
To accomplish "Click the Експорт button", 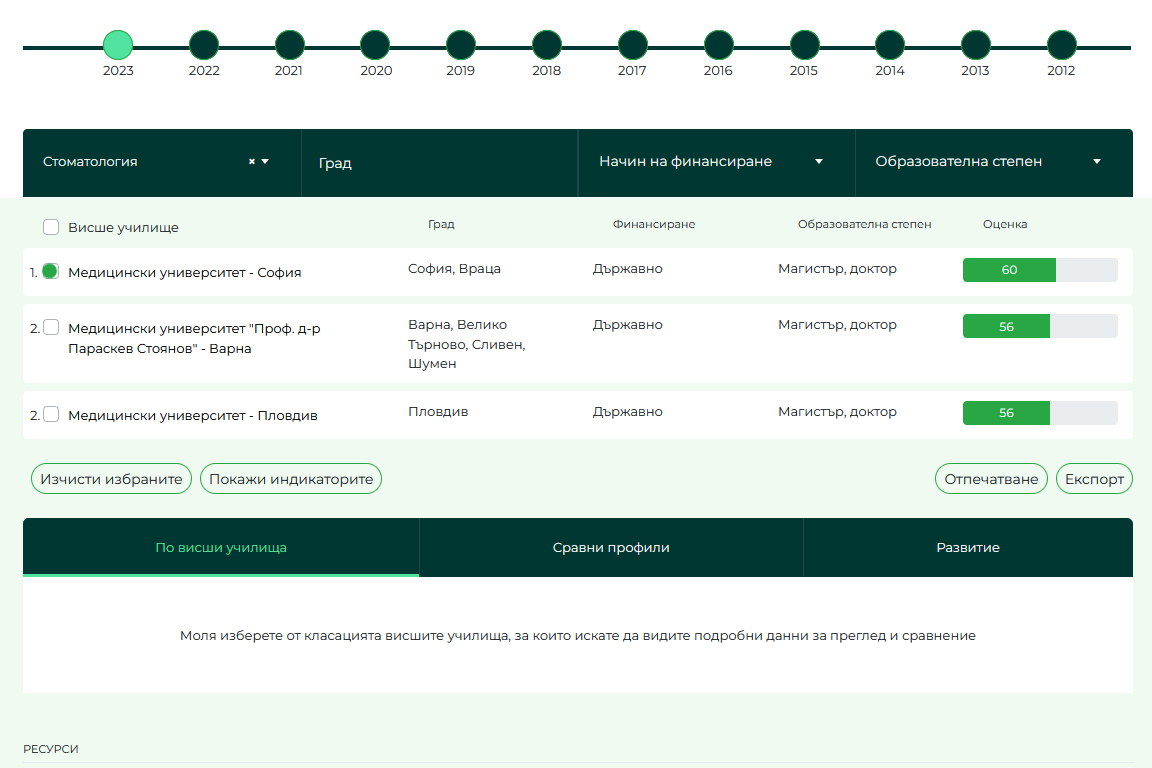I will pos(1094,479).
